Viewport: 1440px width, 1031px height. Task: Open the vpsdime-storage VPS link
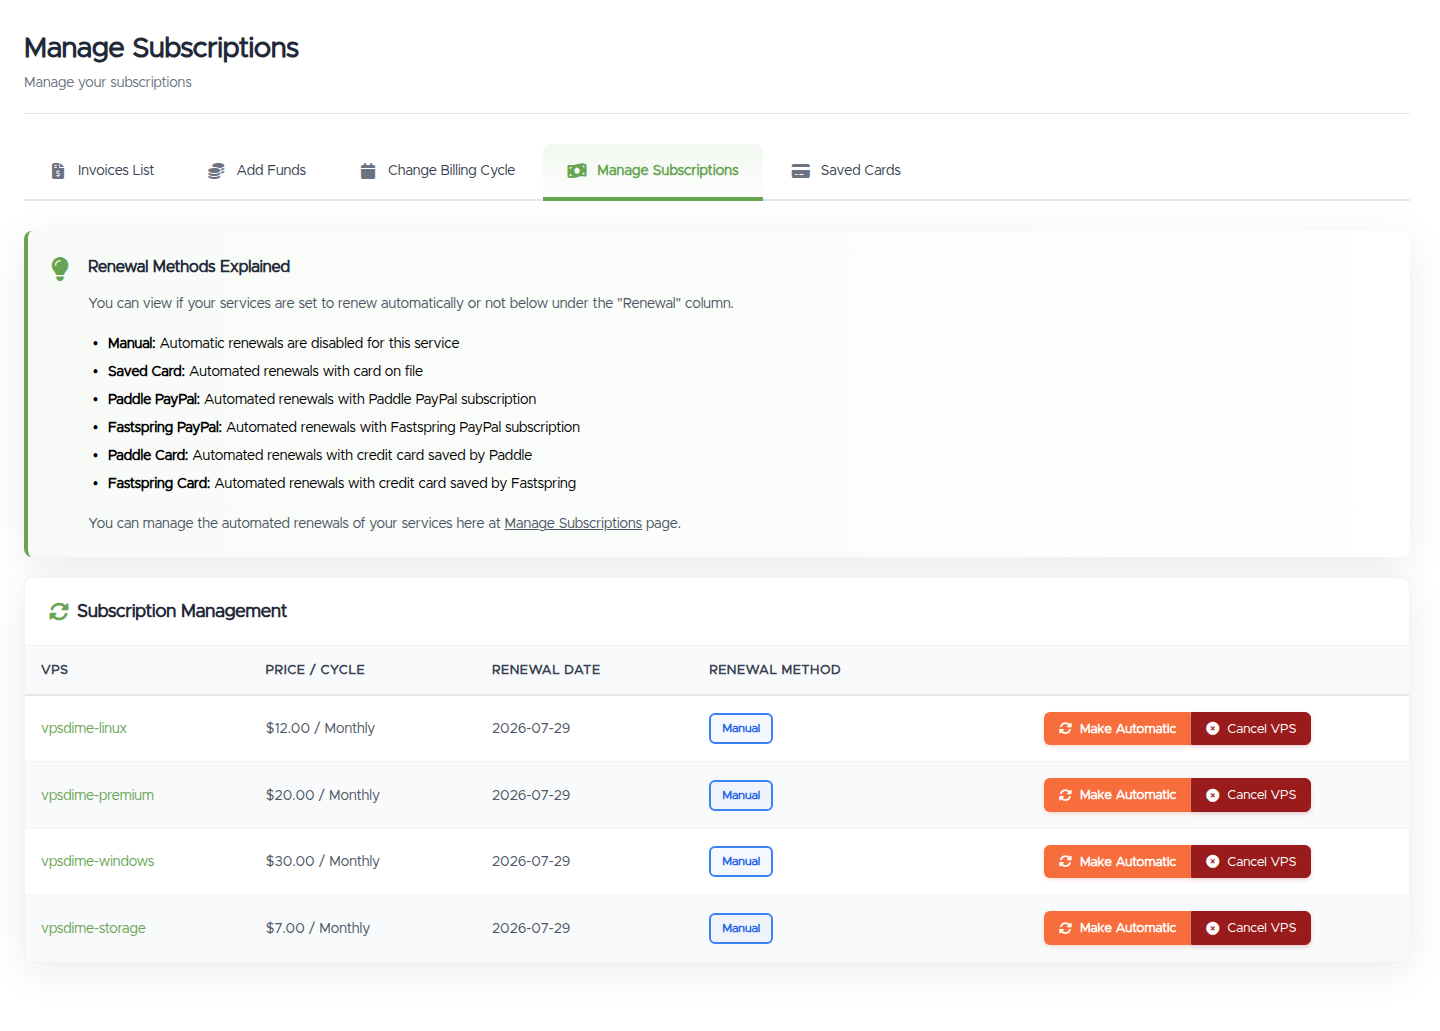[x=93, y=928]
